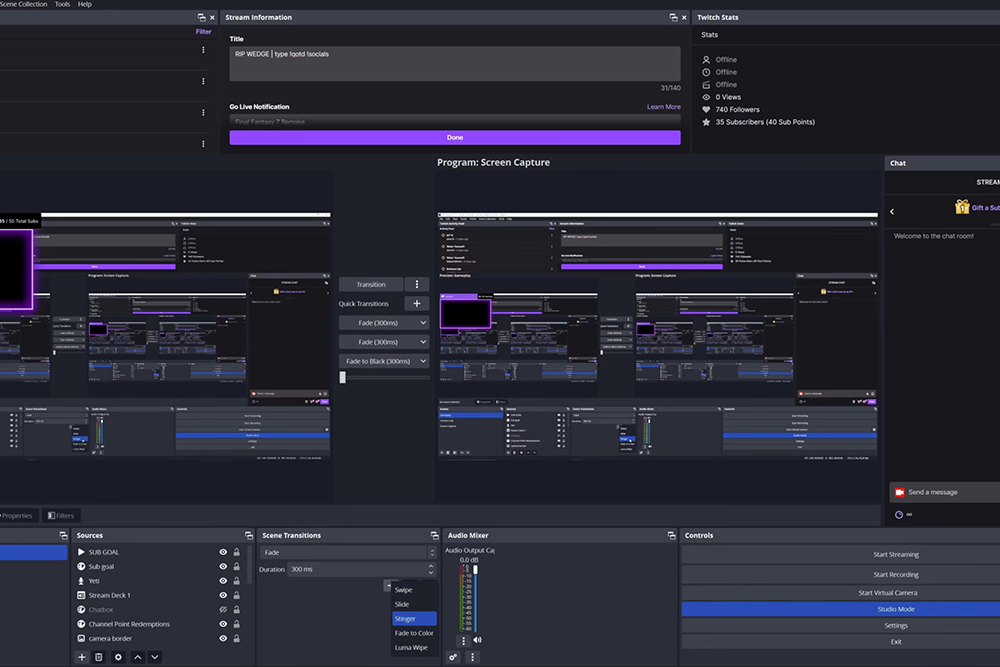
Task: Open the Transition three-dot options menu
Action: tap(416, 284)
